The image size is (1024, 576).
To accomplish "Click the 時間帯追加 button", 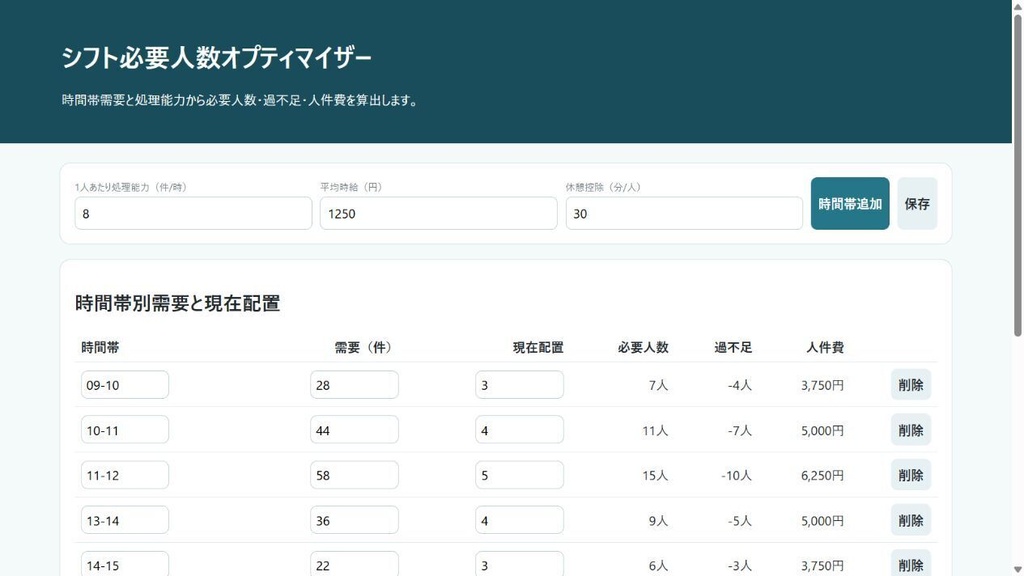I will [x=850, y=204].
